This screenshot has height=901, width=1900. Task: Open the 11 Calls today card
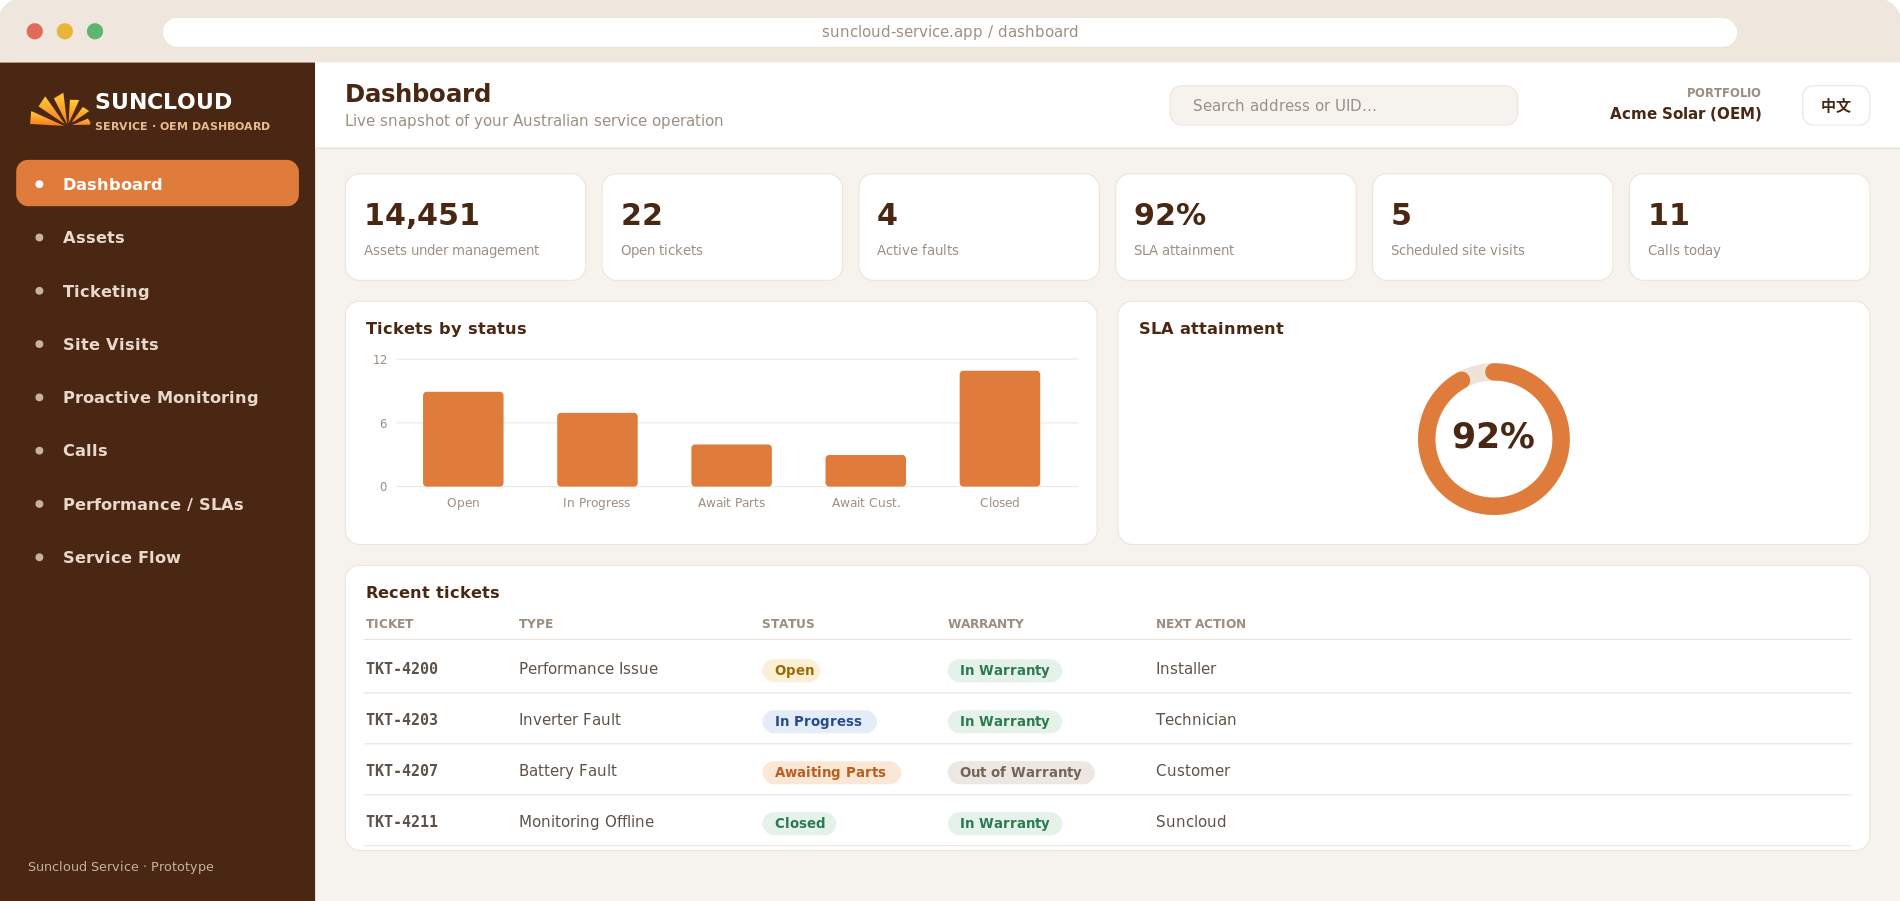[1749, 227]
